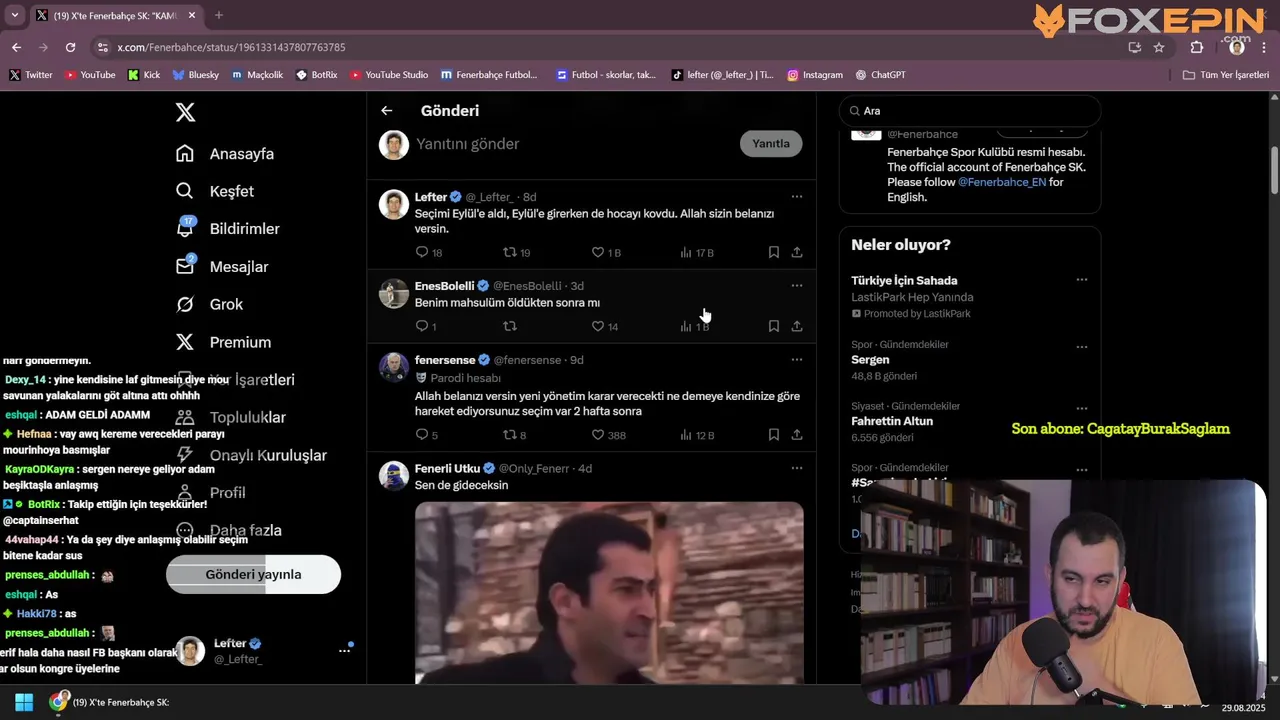The width and height of the screenshot is (1280, 720).
Task: Open EnesBolelli's profile name link
Action: click(445, 286)
